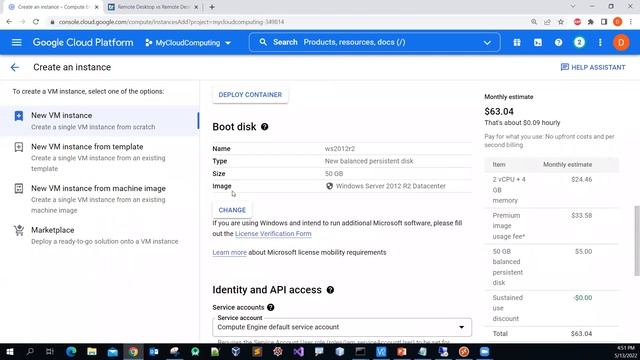Bookmark this page with the star icon
Viewport: 640px width, 360px height.
561,22
